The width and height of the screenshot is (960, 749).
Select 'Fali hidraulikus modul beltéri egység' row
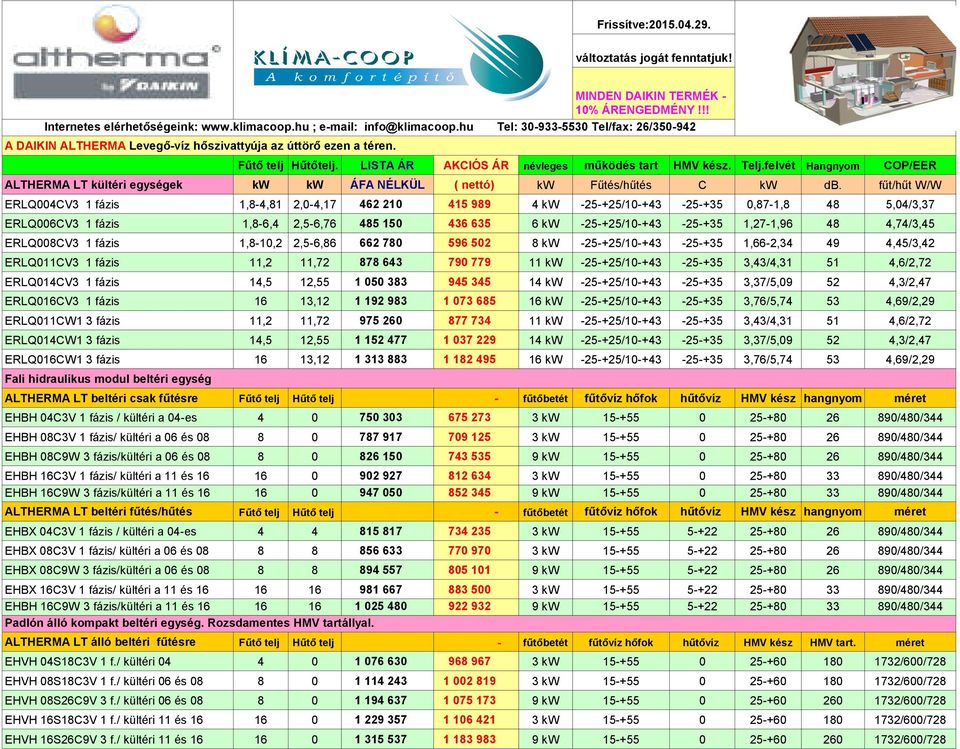pyautogui.click(x=478, y=379)
